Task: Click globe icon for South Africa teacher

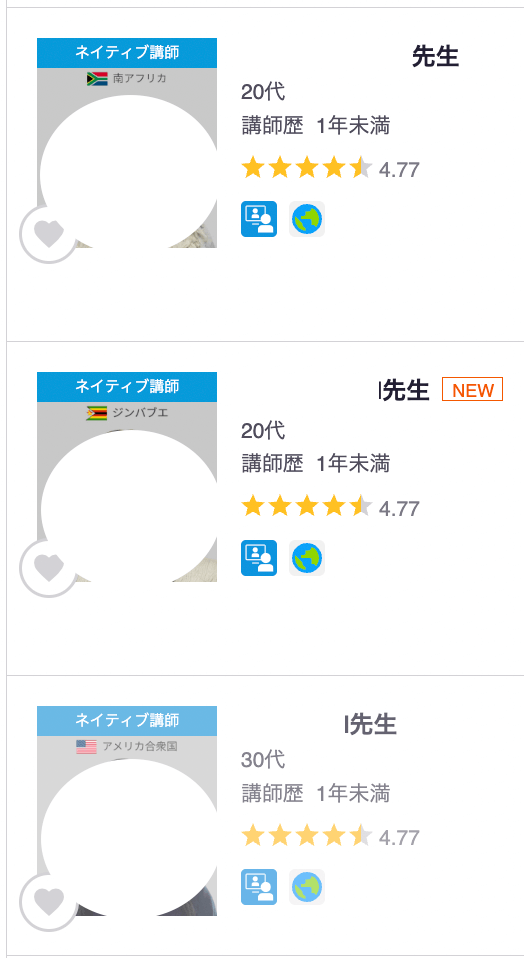Action: coord(307,219)
